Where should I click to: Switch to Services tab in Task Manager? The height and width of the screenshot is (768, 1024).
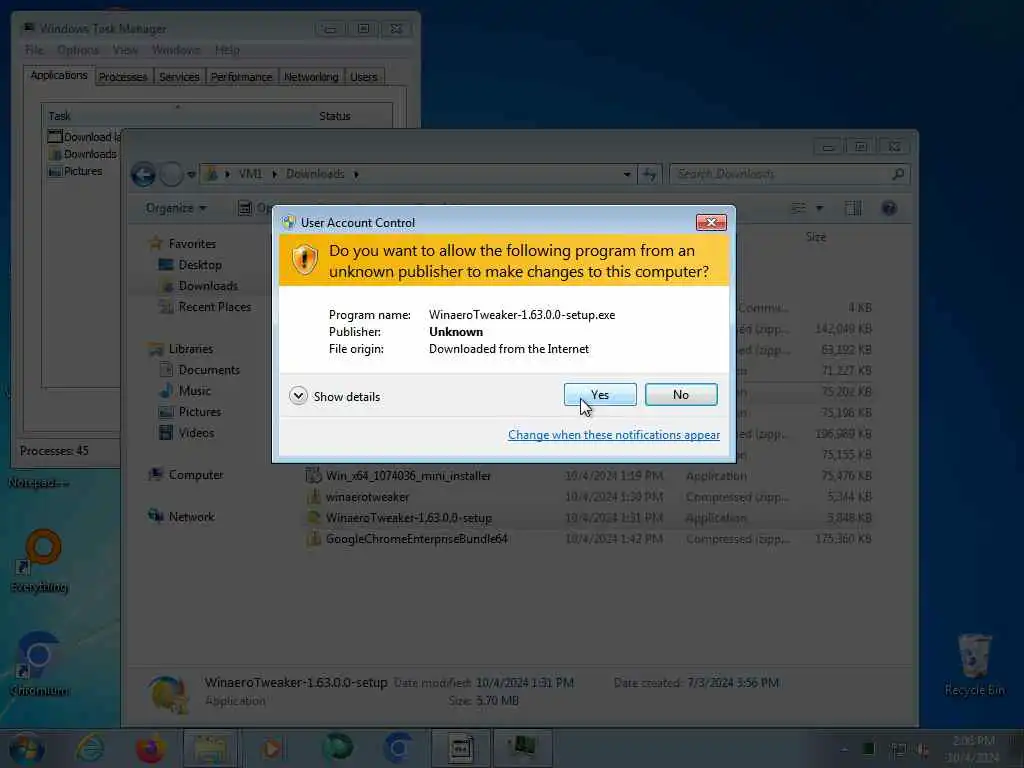tap(179, 77)
